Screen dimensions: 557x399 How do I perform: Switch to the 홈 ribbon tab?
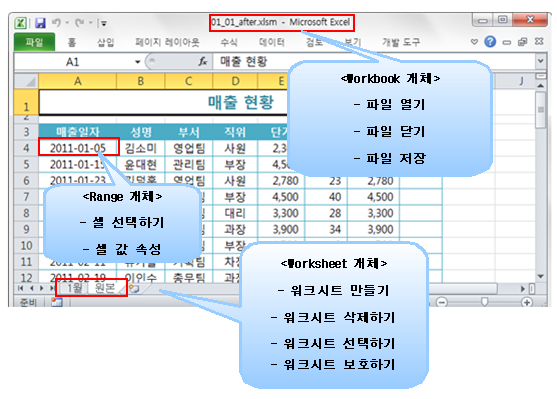click(72, 43)
